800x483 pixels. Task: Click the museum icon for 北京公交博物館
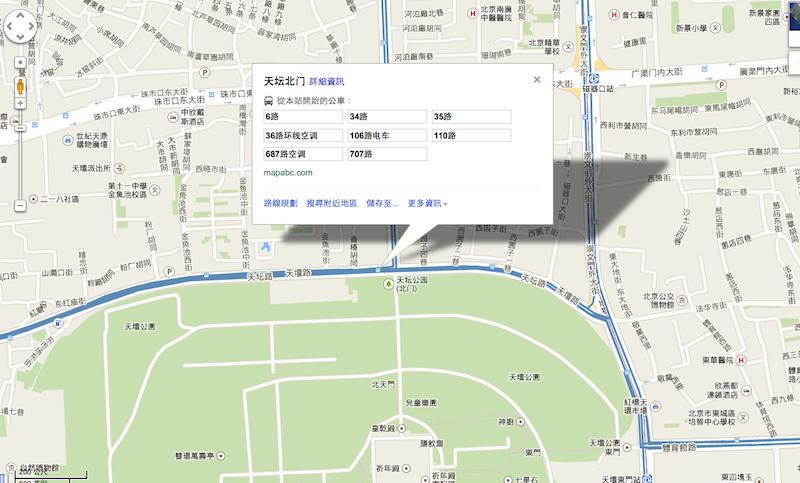682,300
